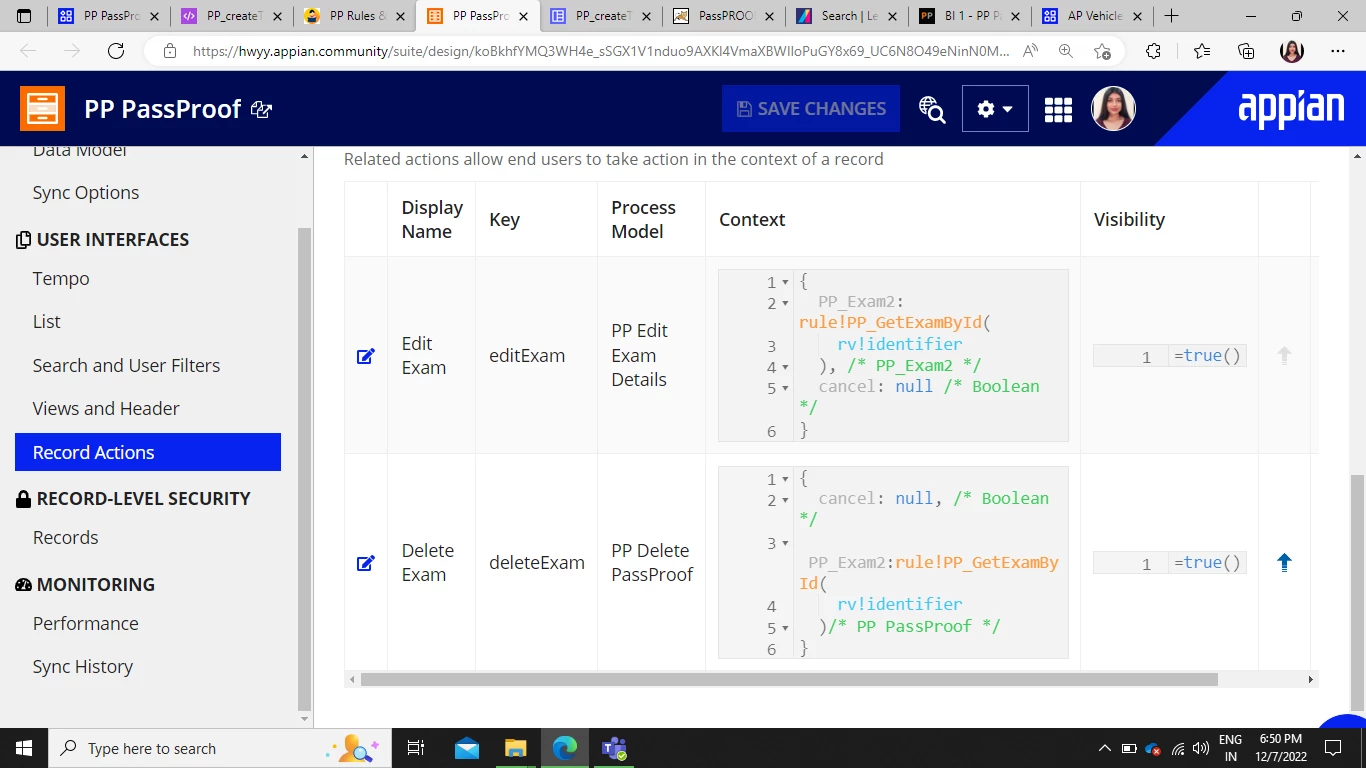Click the edit icon for Edit Exam row
The height and width of the screenshot is (768, 1366).
tap(366, 356)
